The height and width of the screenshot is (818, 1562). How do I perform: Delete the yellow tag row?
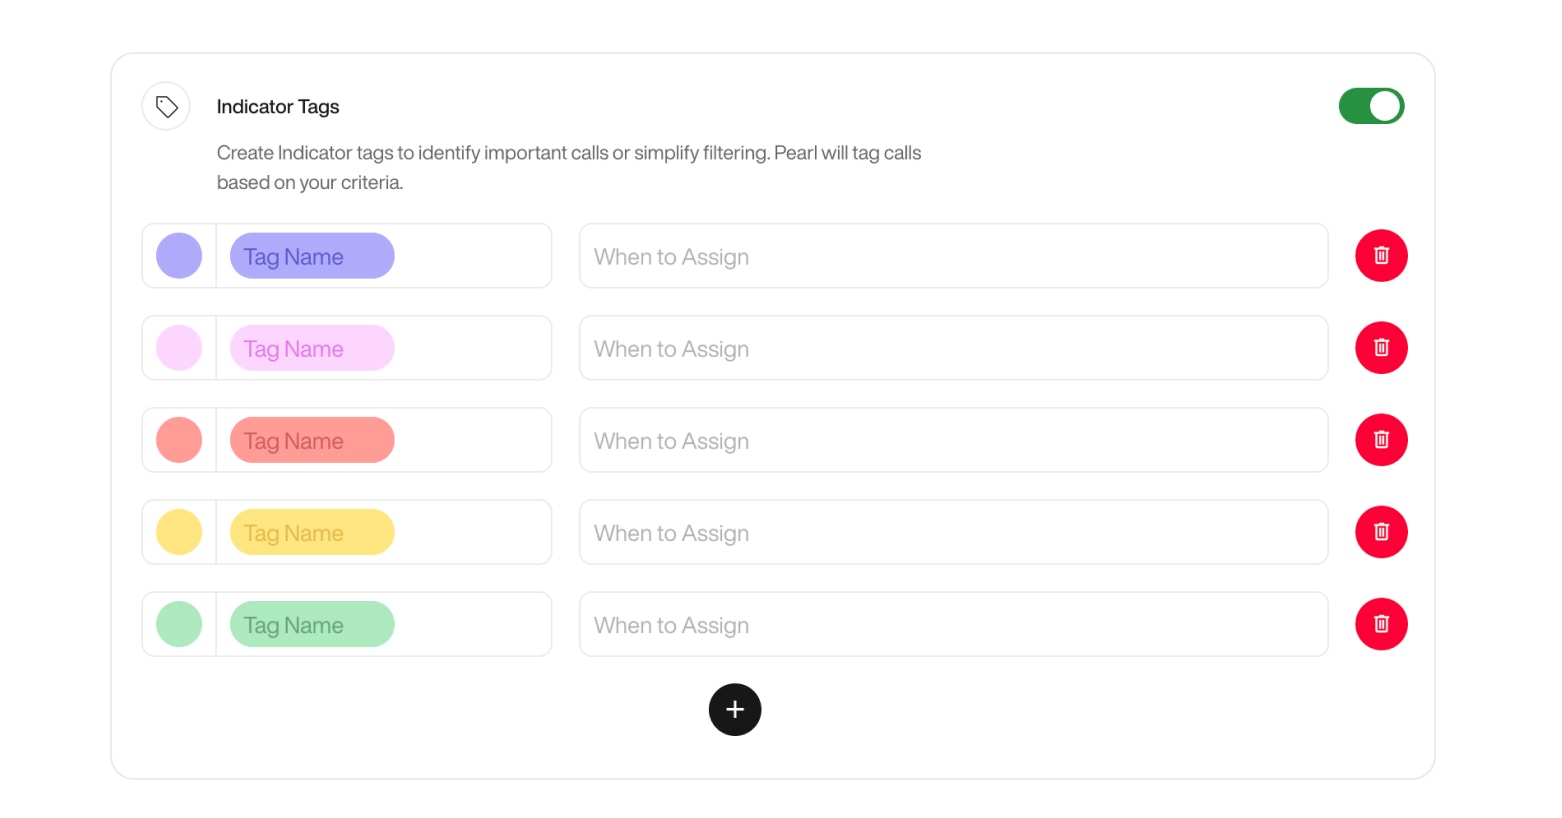pos(1381,531)
